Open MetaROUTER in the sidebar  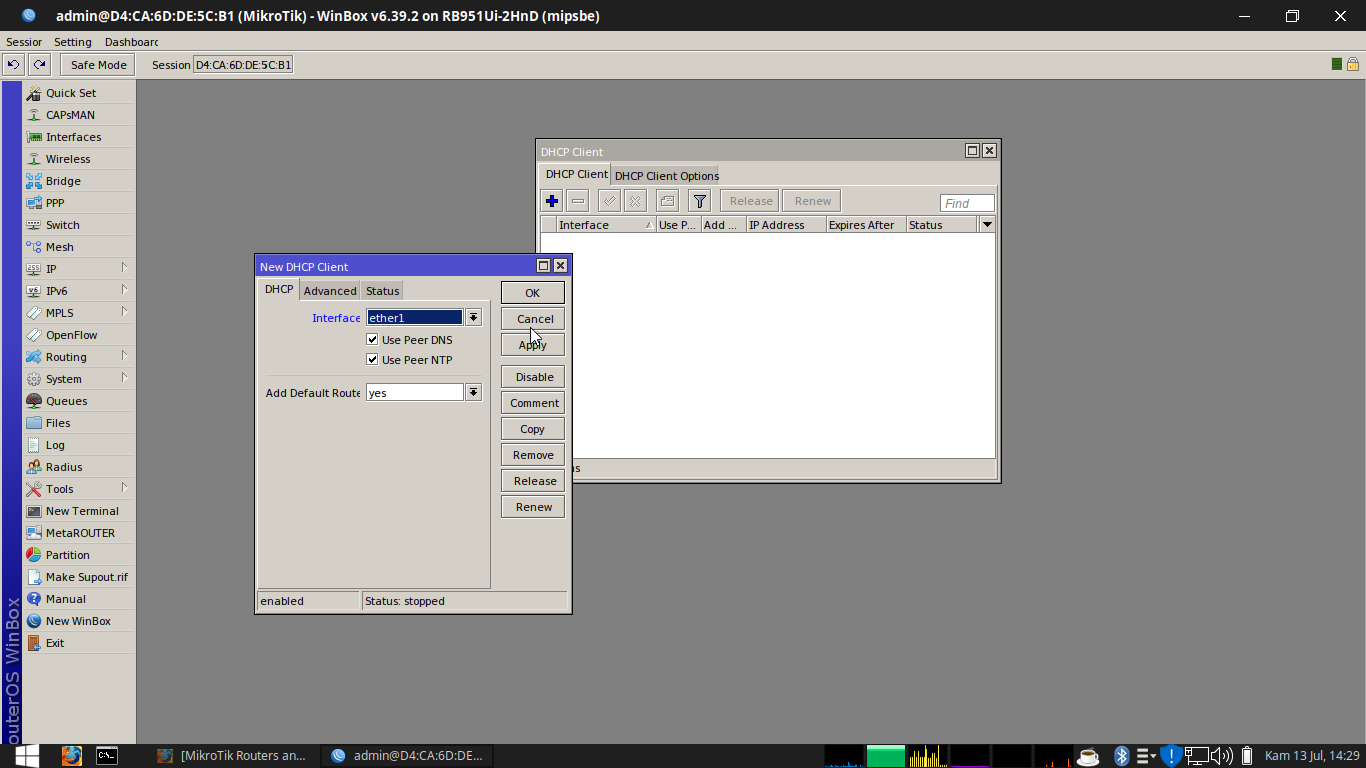(x=79, y=533)
